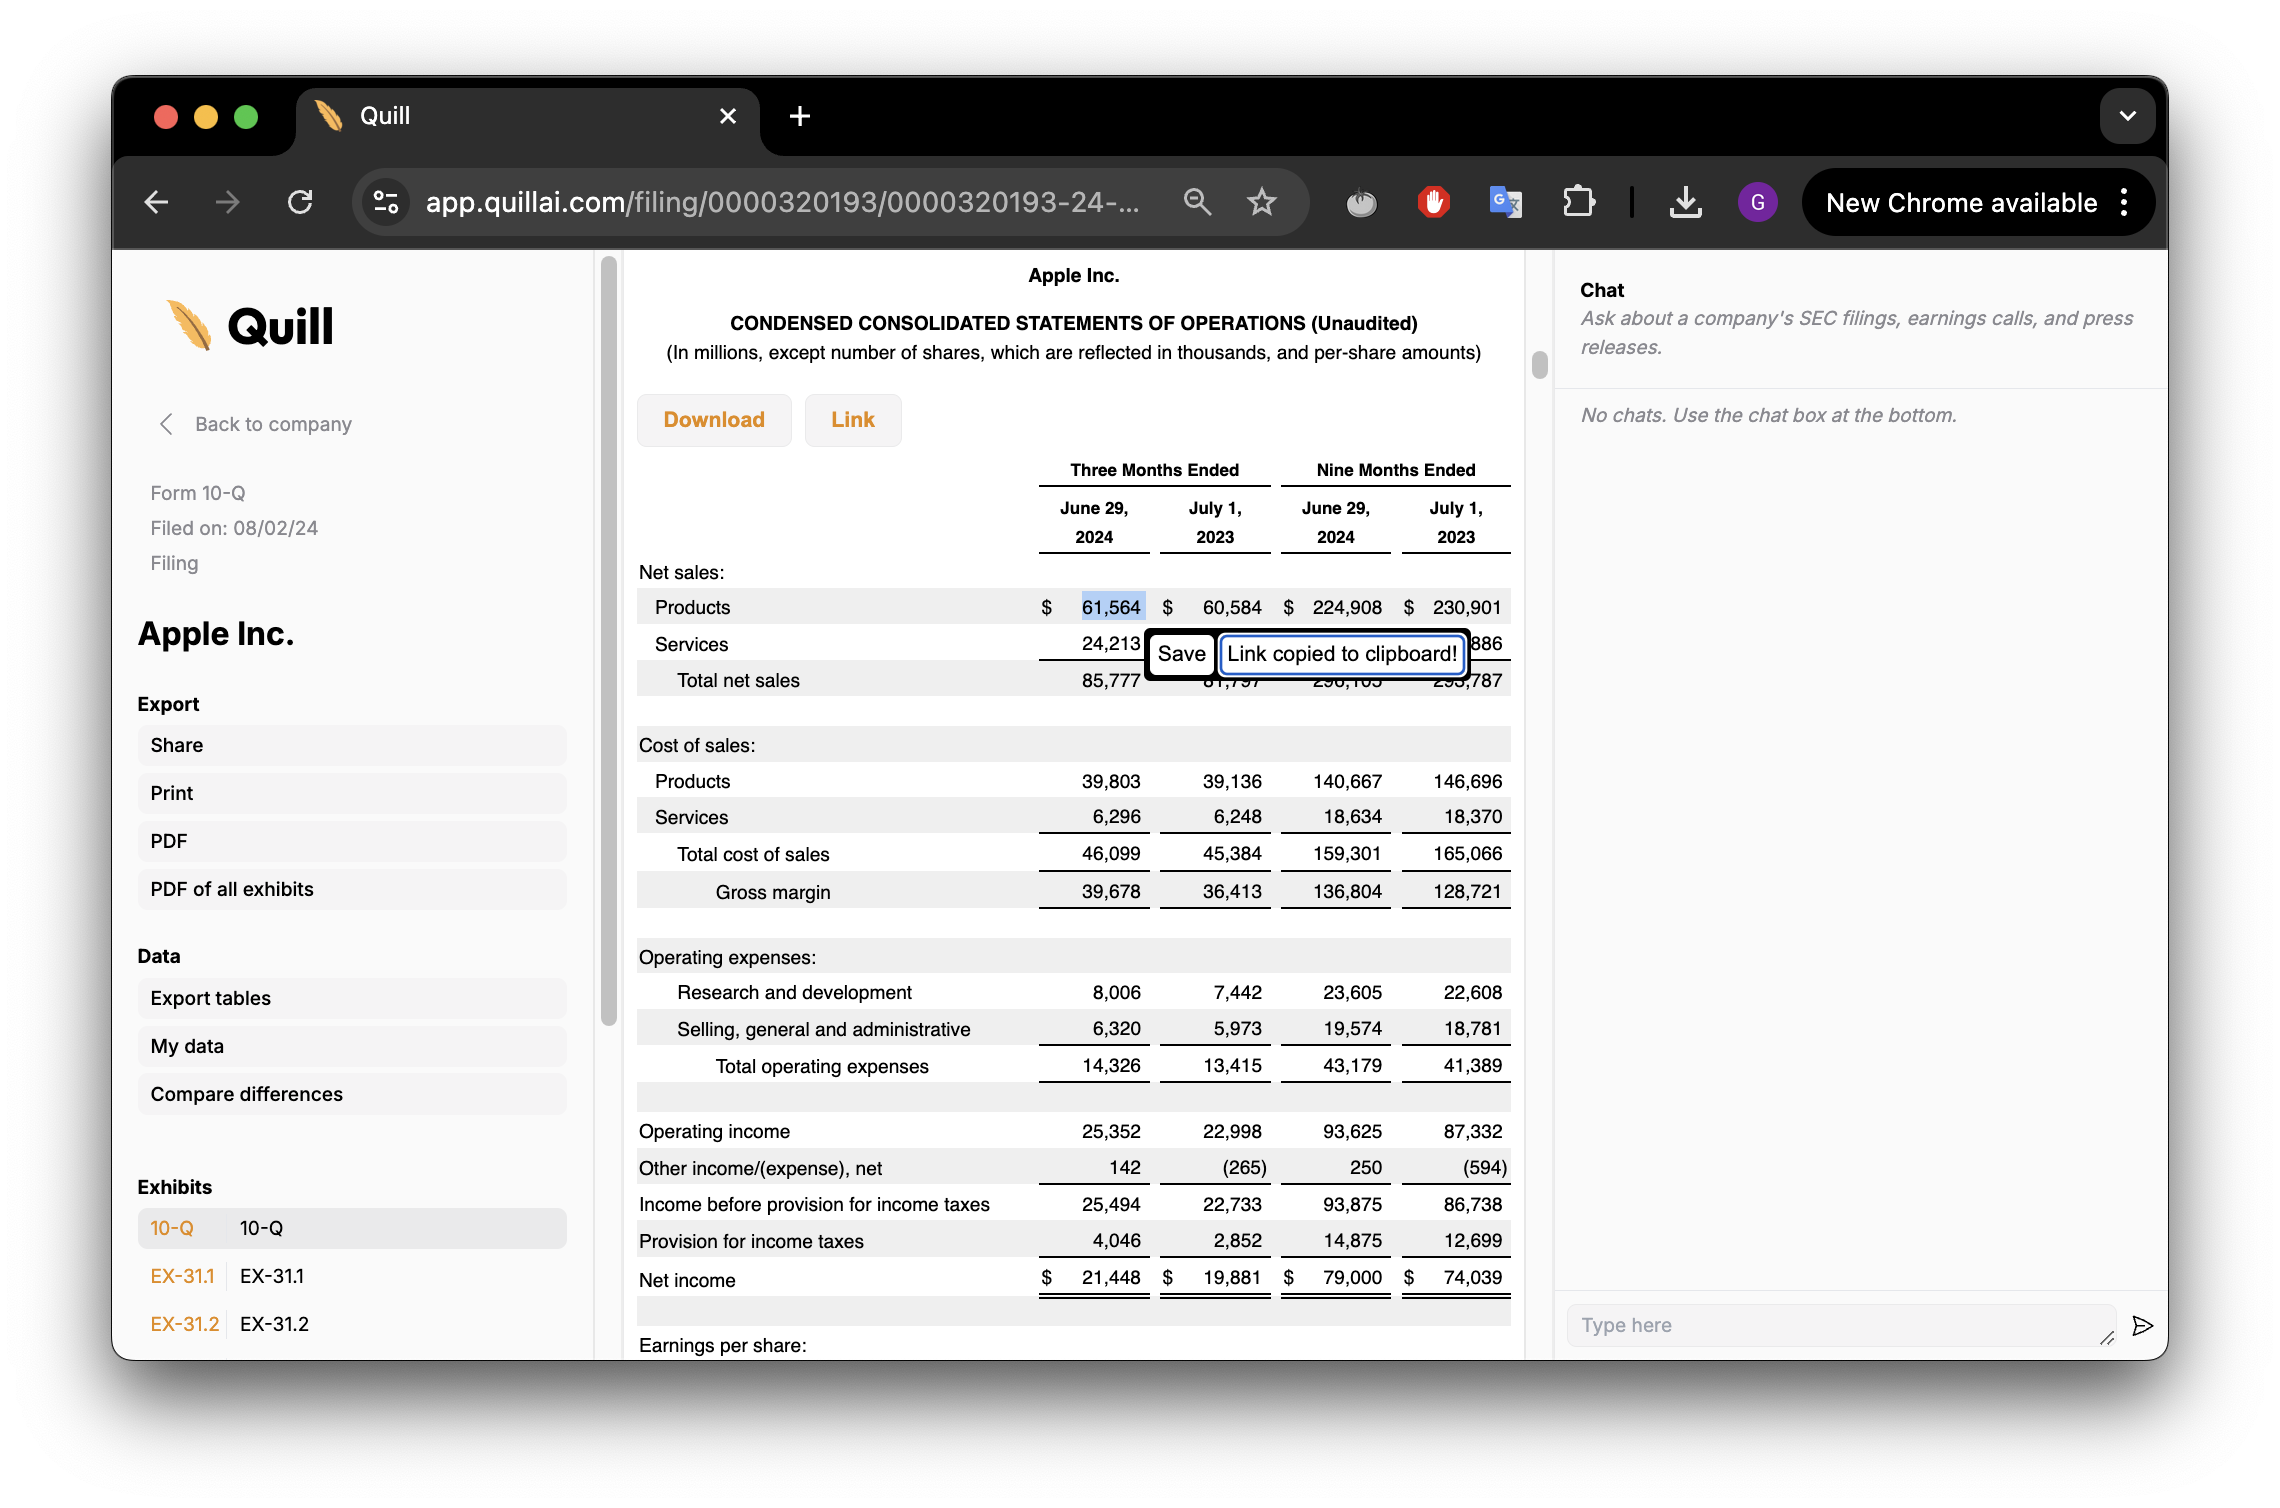Click Research and development 8,006
2280x1508 pixels.
tap(1116, 993)
